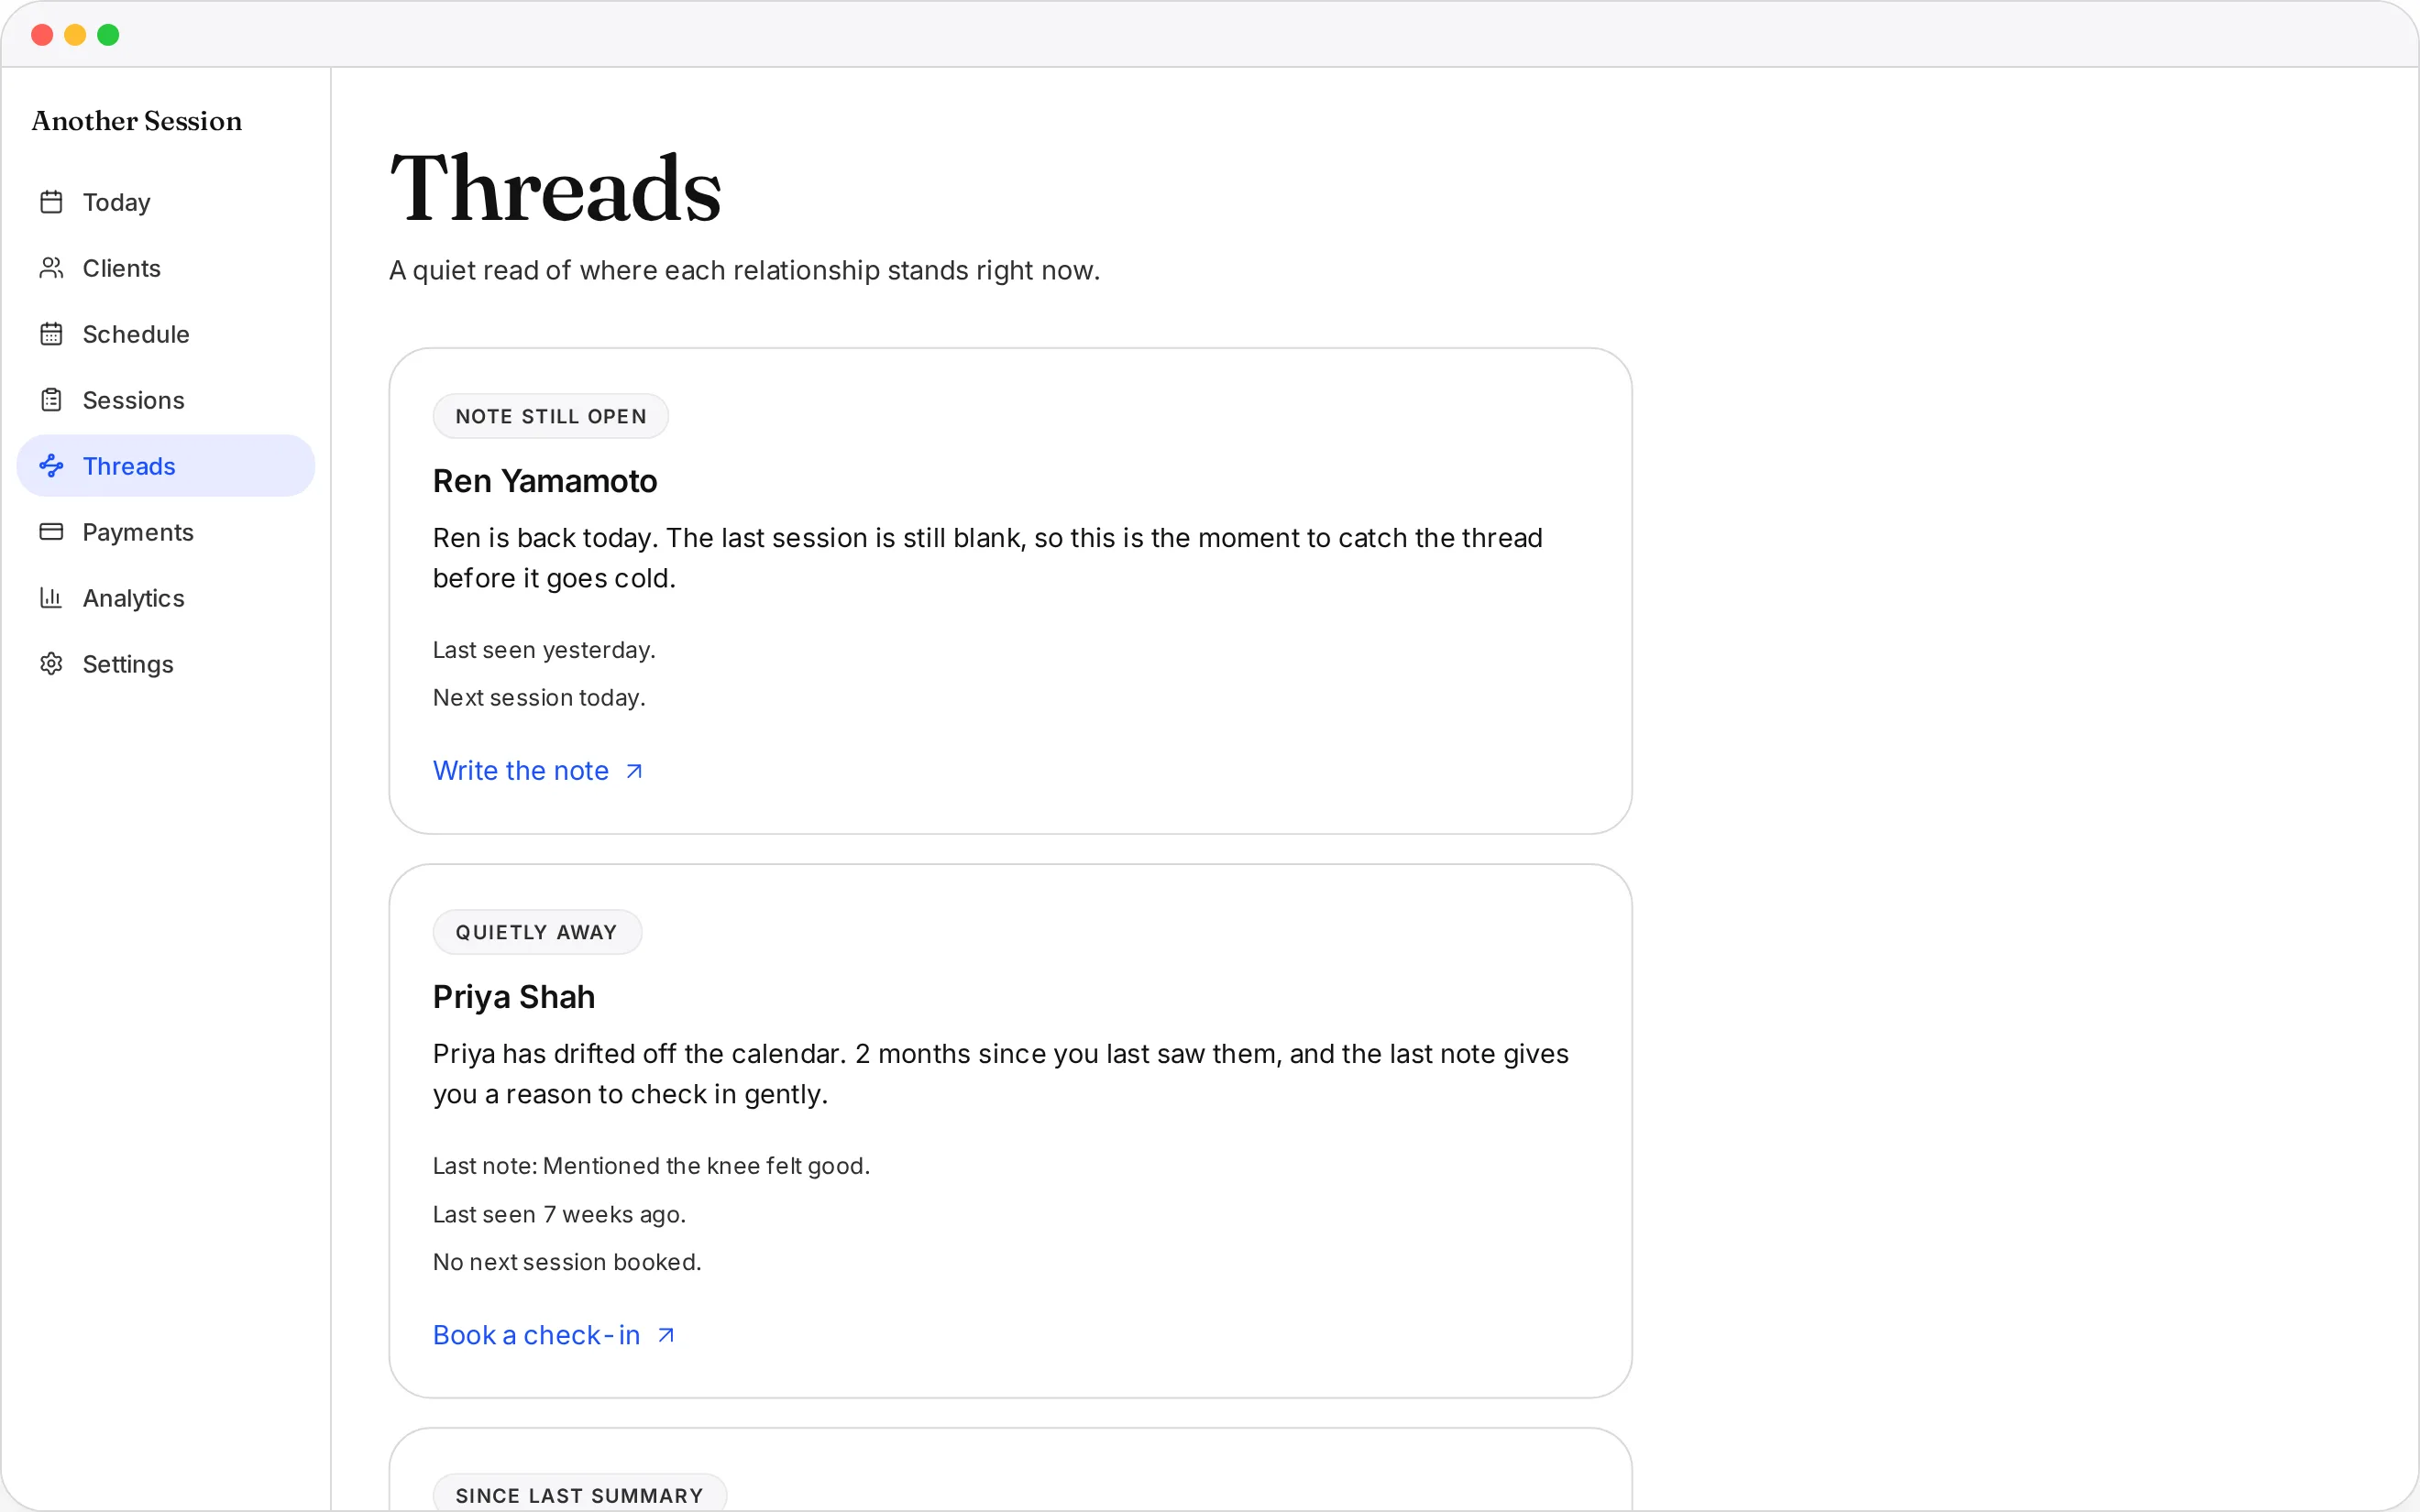Open the Payments card icon

(x=51, y=532)
